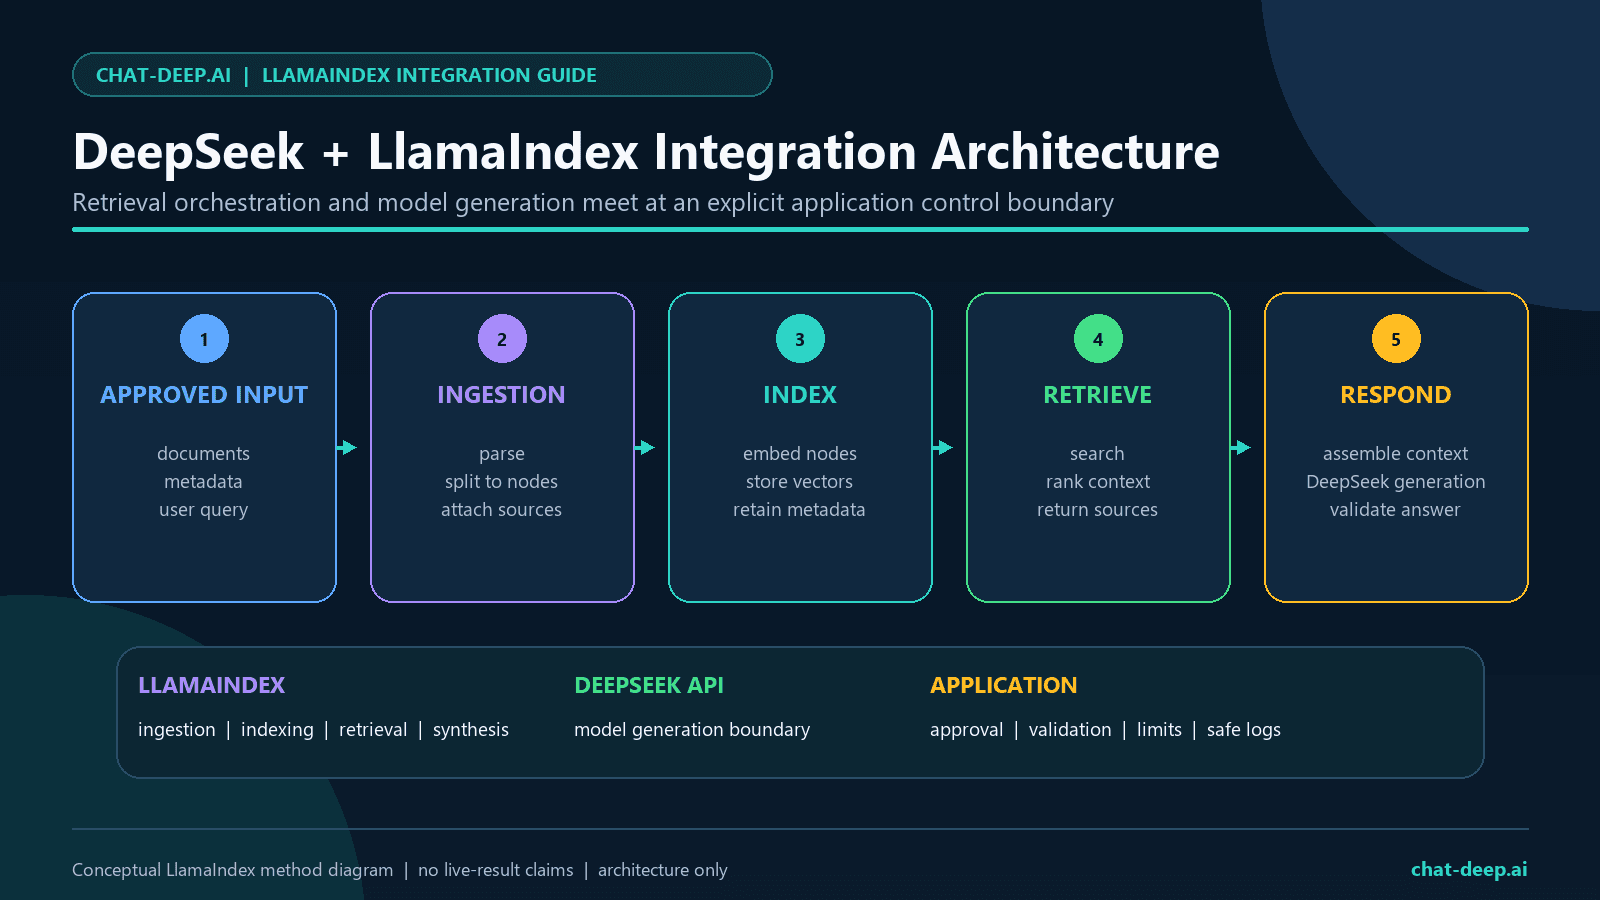The width and height of the screenshot is (1600, 900).
Task: Click 'approval' in the legend
Action: click(967, 730)
